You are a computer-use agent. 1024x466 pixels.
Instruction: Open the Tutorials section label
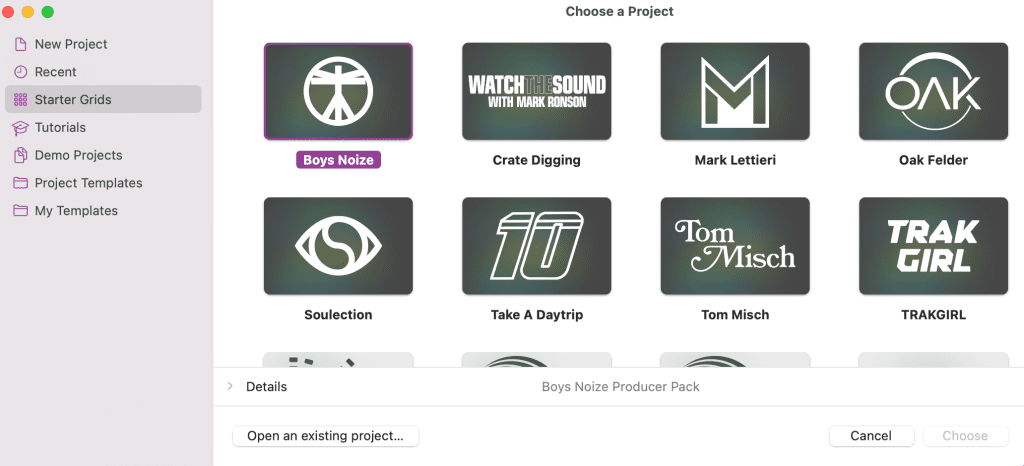(60, 128)
